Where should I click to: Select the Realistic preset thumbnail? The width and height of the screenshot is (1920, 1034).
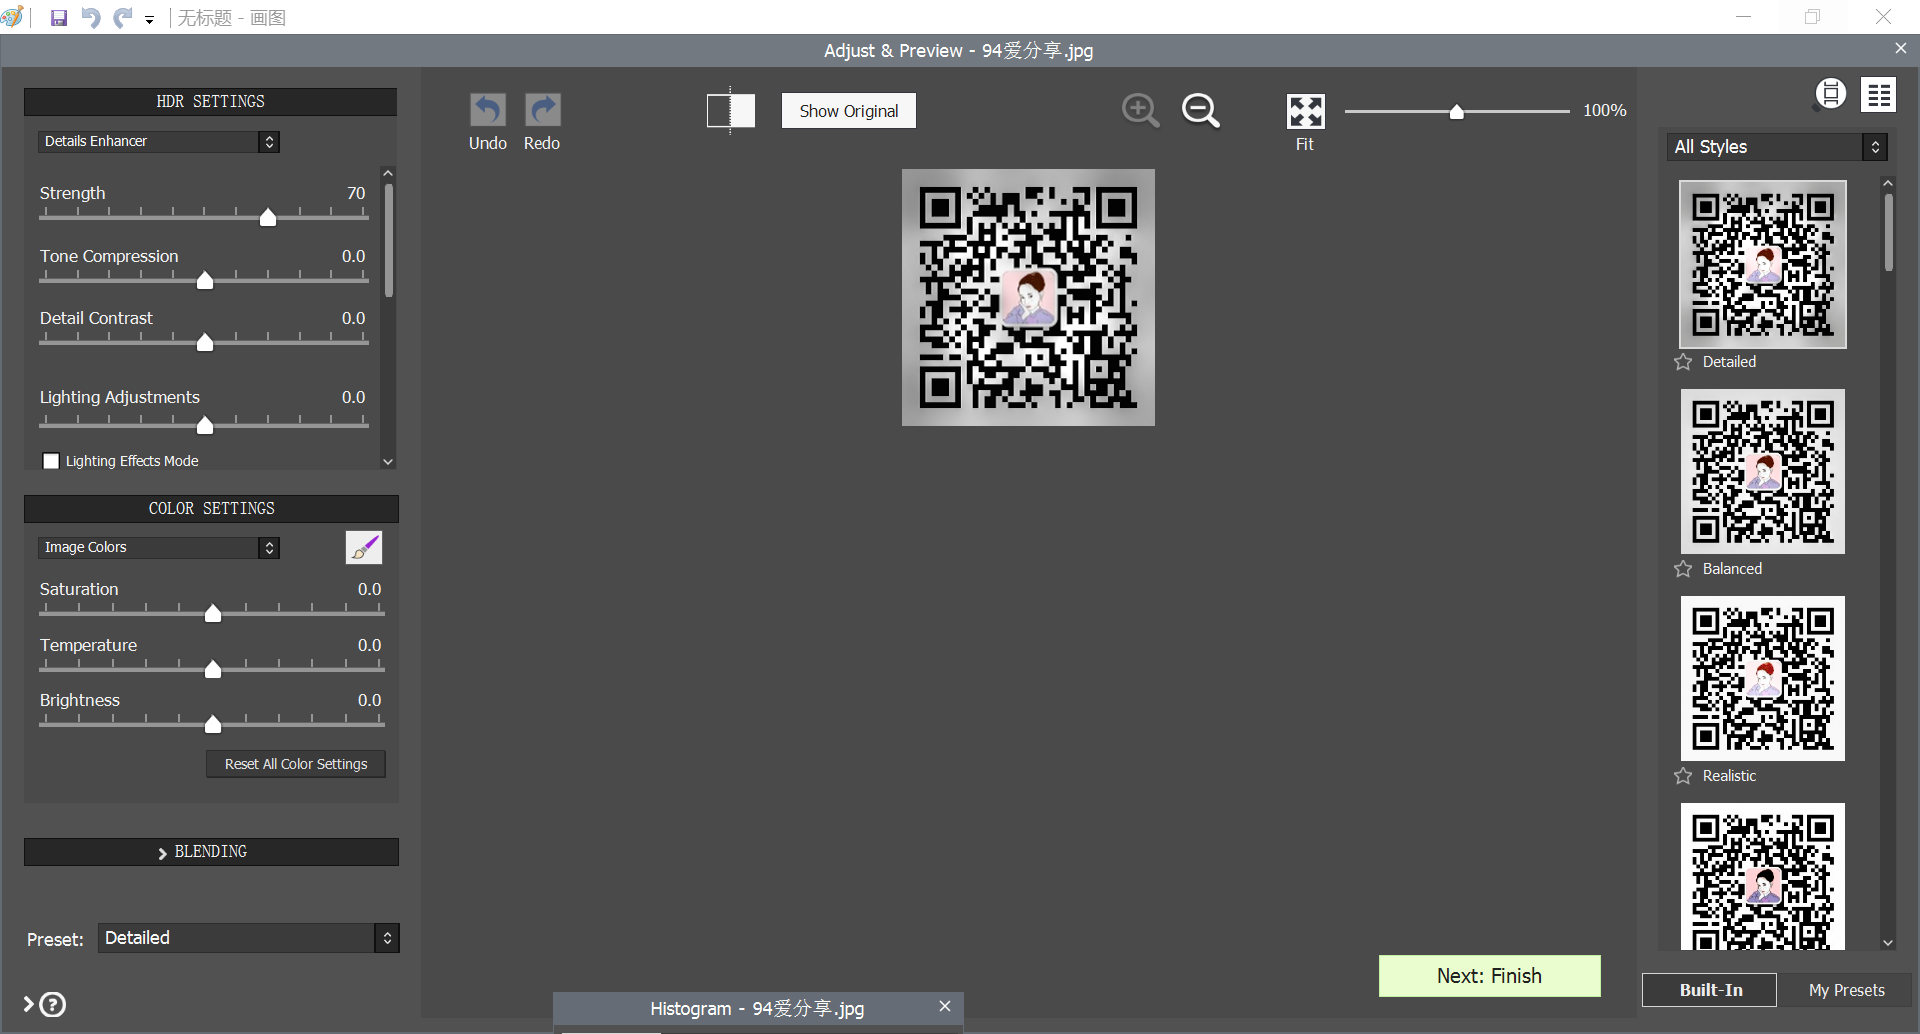click(1763, 678)
